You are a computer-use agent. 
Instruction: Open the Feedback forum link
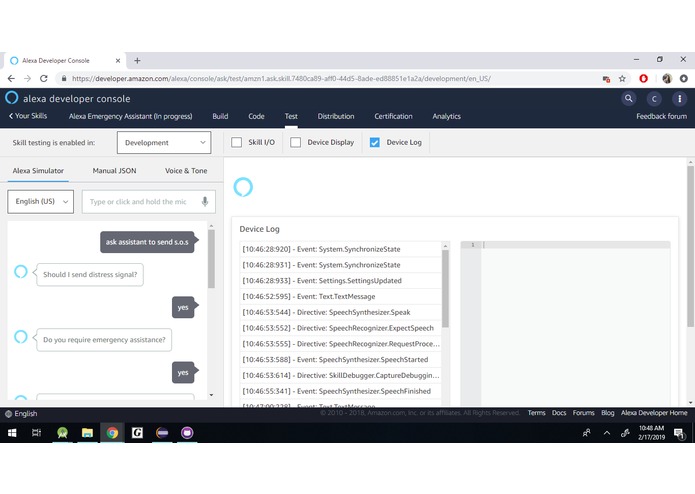click(661, 116)
